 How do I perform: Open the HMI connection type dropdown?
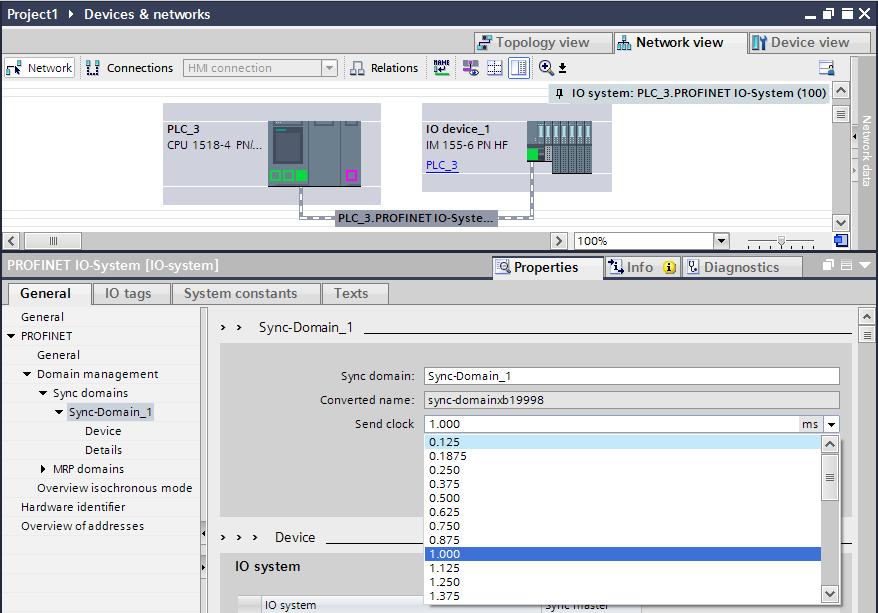pos(329,68)
